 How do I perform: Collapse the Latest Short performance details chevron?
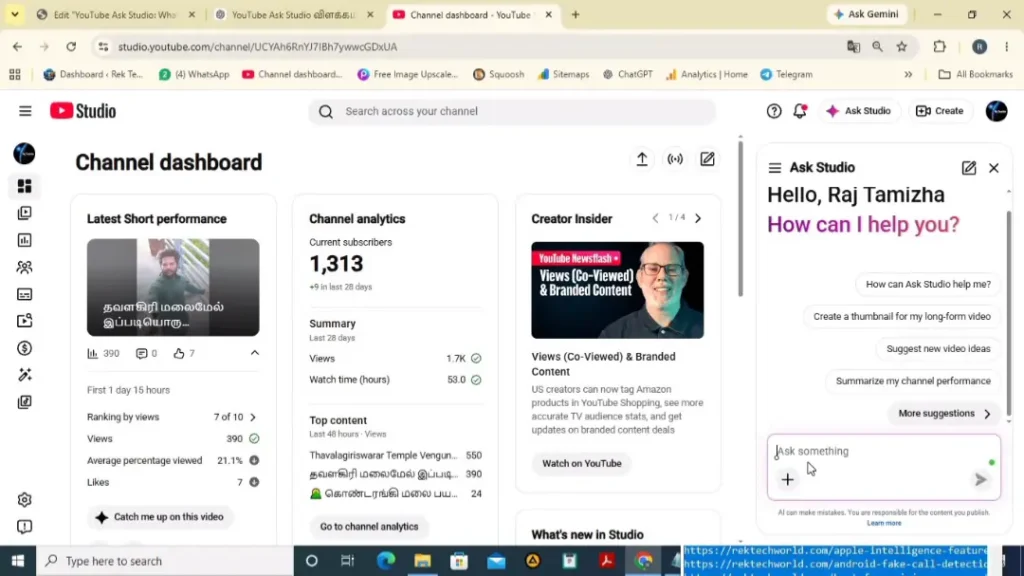(255, 353)
